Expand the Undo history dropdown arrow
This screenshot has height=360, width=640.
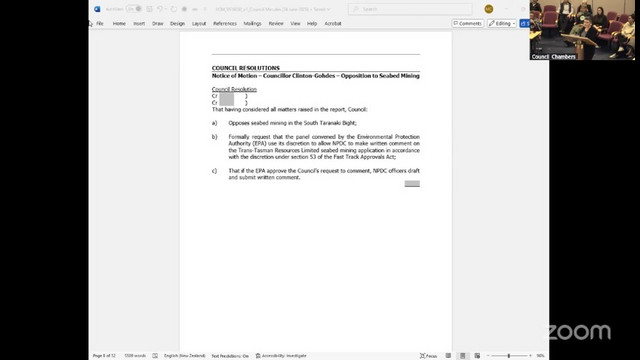[166, 9]
